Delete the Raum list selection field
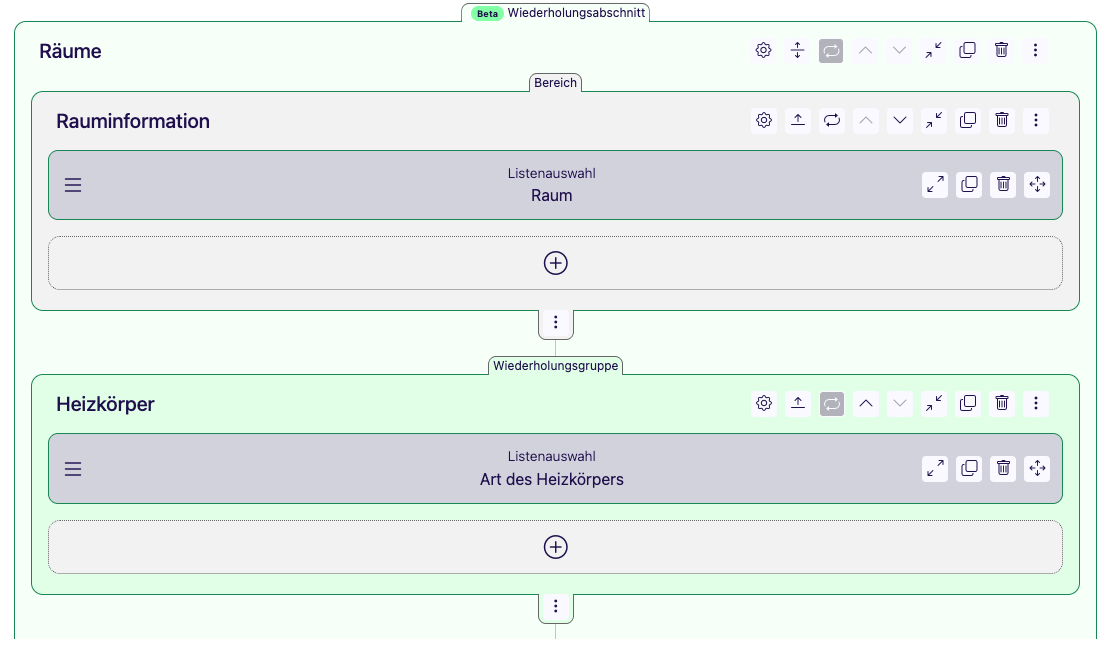Viewport: 1109px width, 650px height. (1003, 185)
